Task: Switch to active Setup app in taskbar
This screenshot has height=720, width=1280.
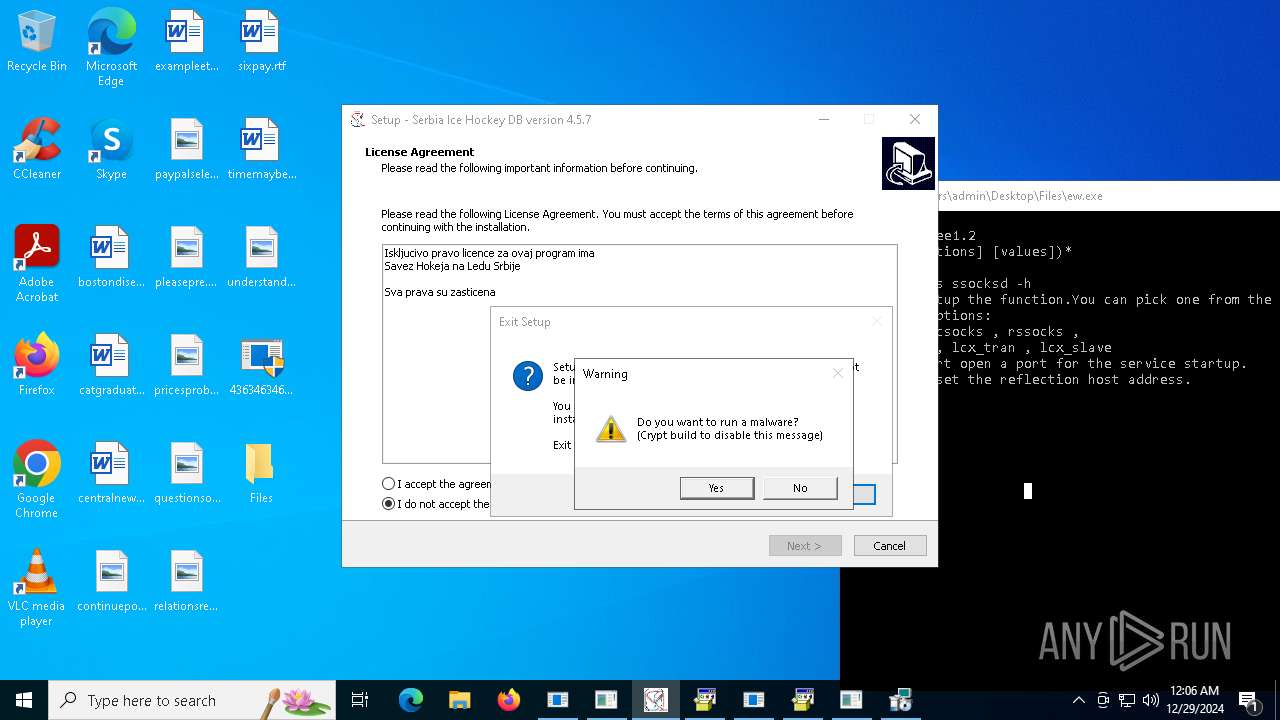Action: (x=655, y=700)
